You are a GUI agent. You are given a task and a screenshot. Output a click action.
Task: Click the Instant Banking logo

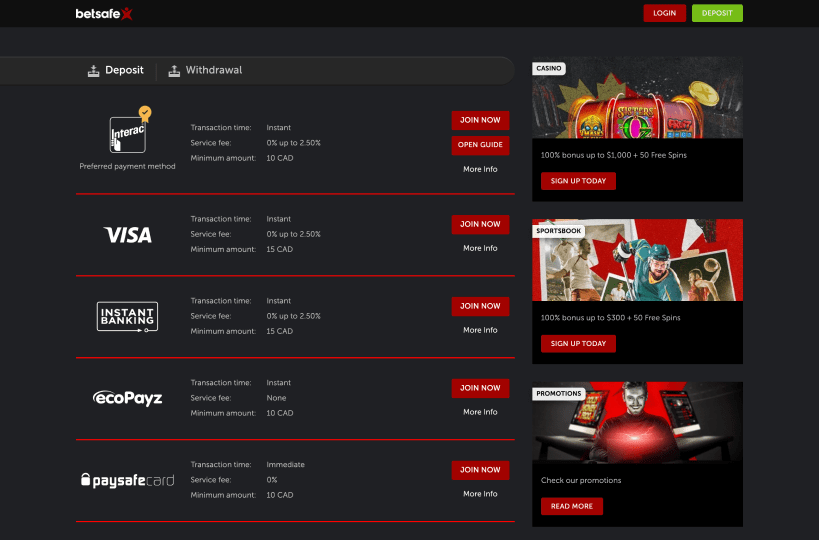coord(127,316)
